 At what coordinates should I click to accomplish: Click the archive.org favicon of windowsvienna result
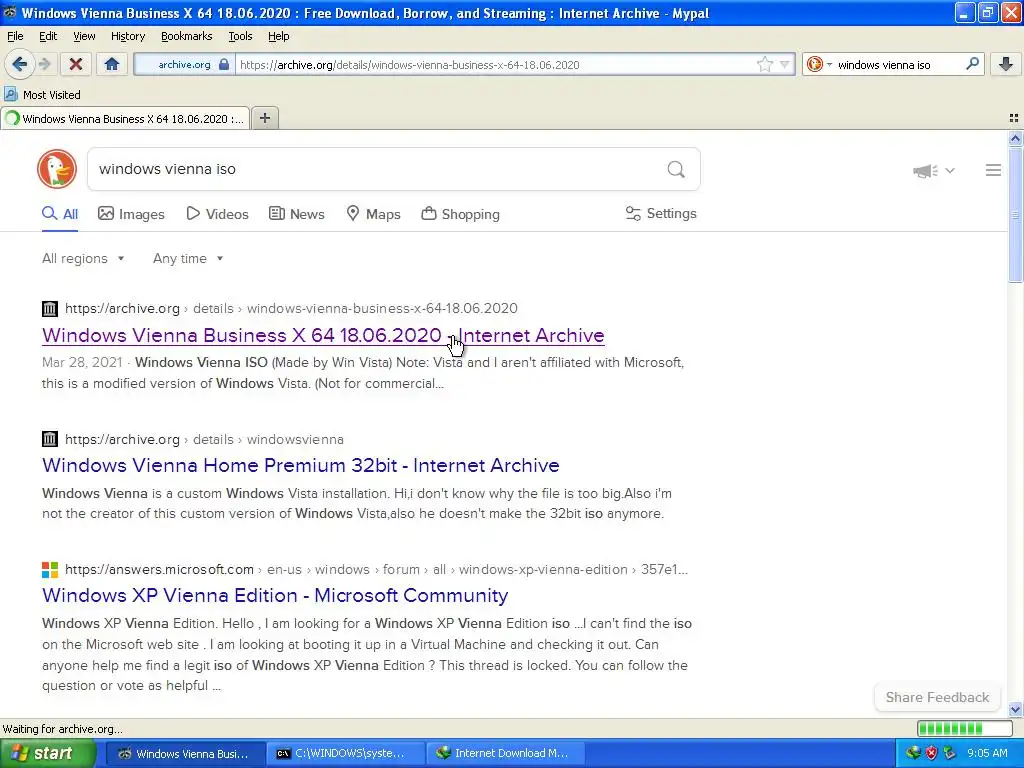[50, 439]
